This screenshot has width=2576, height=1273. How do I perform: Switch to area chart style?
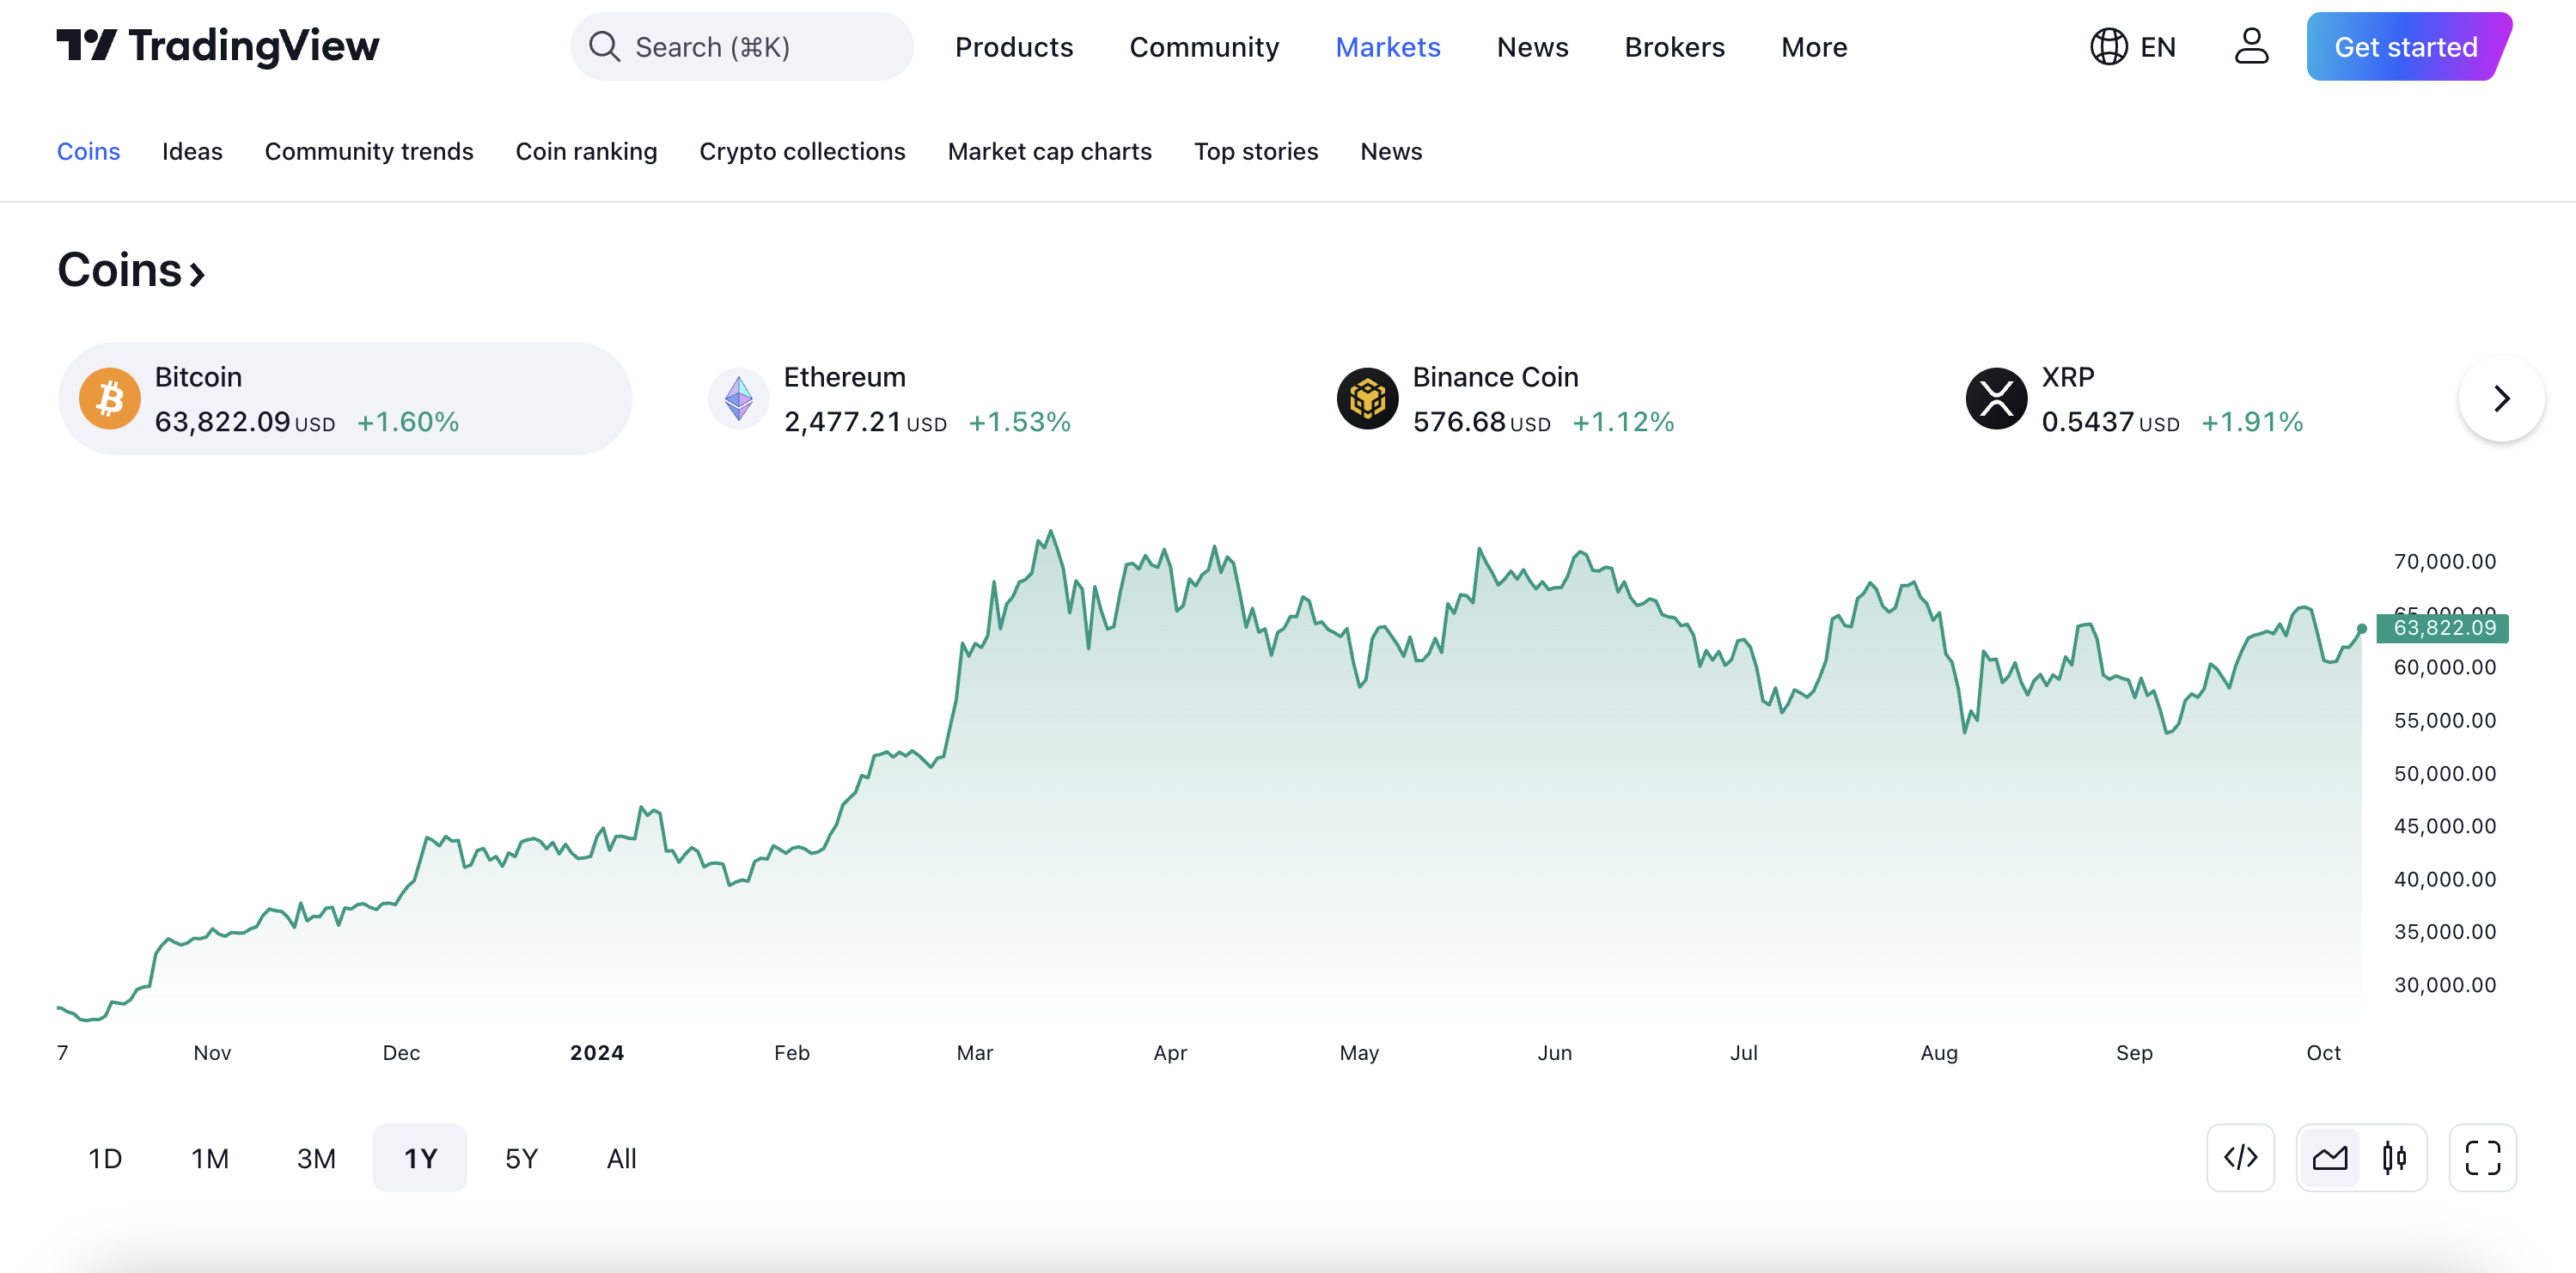[x=2330, y=1158]
